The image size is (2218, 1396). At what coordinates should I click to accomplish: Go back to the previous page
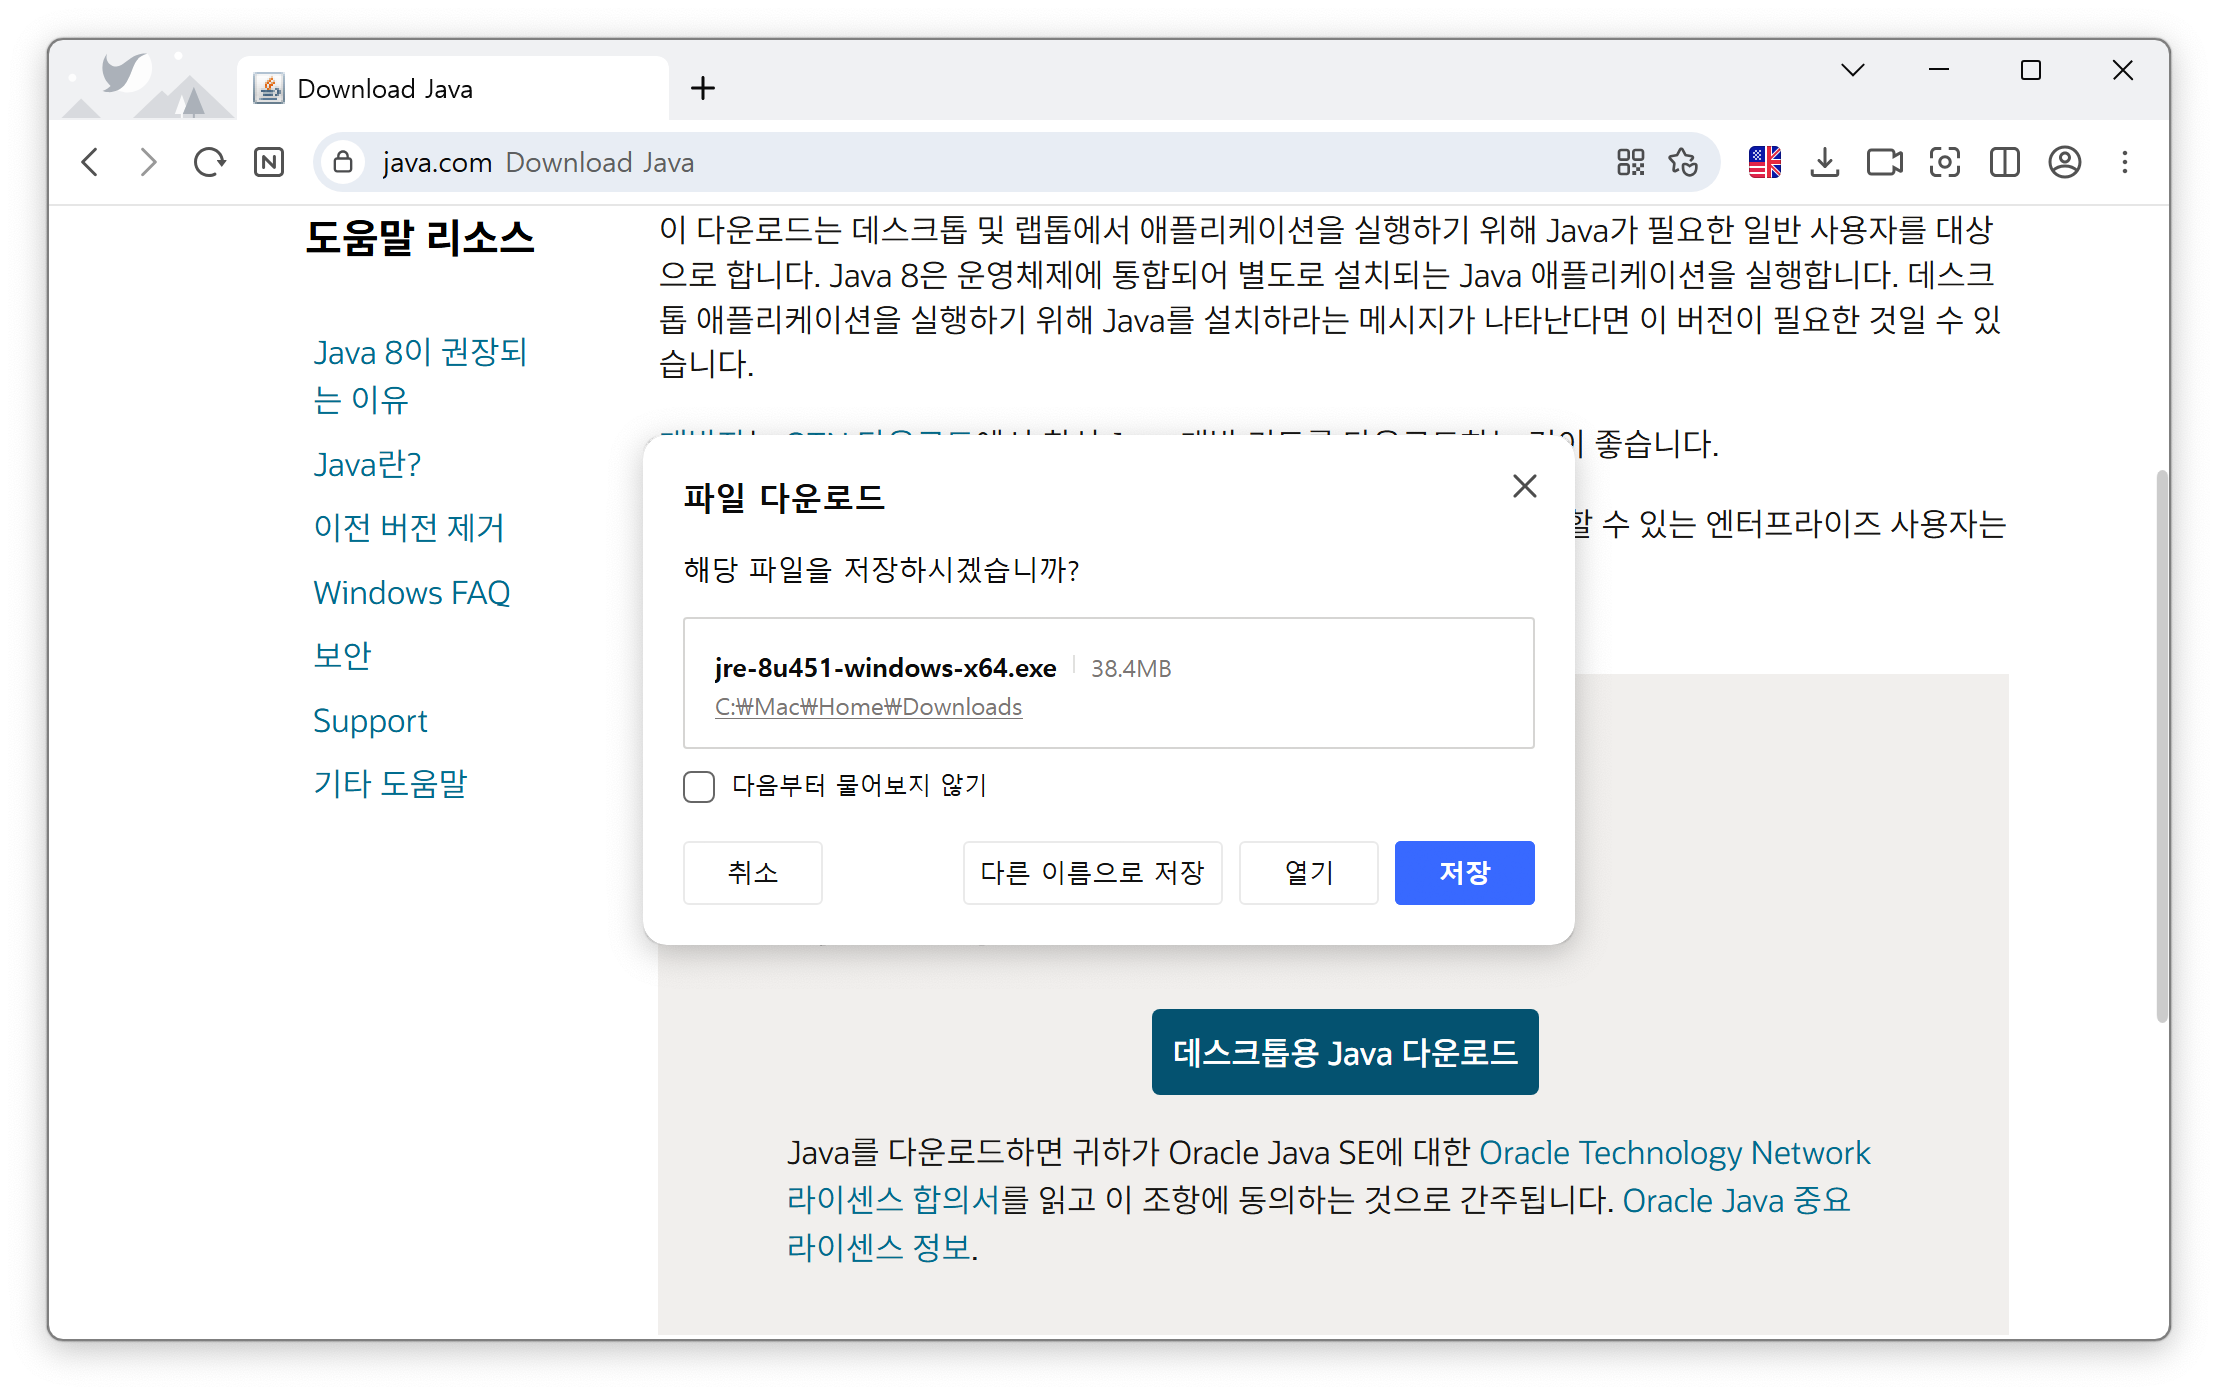click(91, 162)
